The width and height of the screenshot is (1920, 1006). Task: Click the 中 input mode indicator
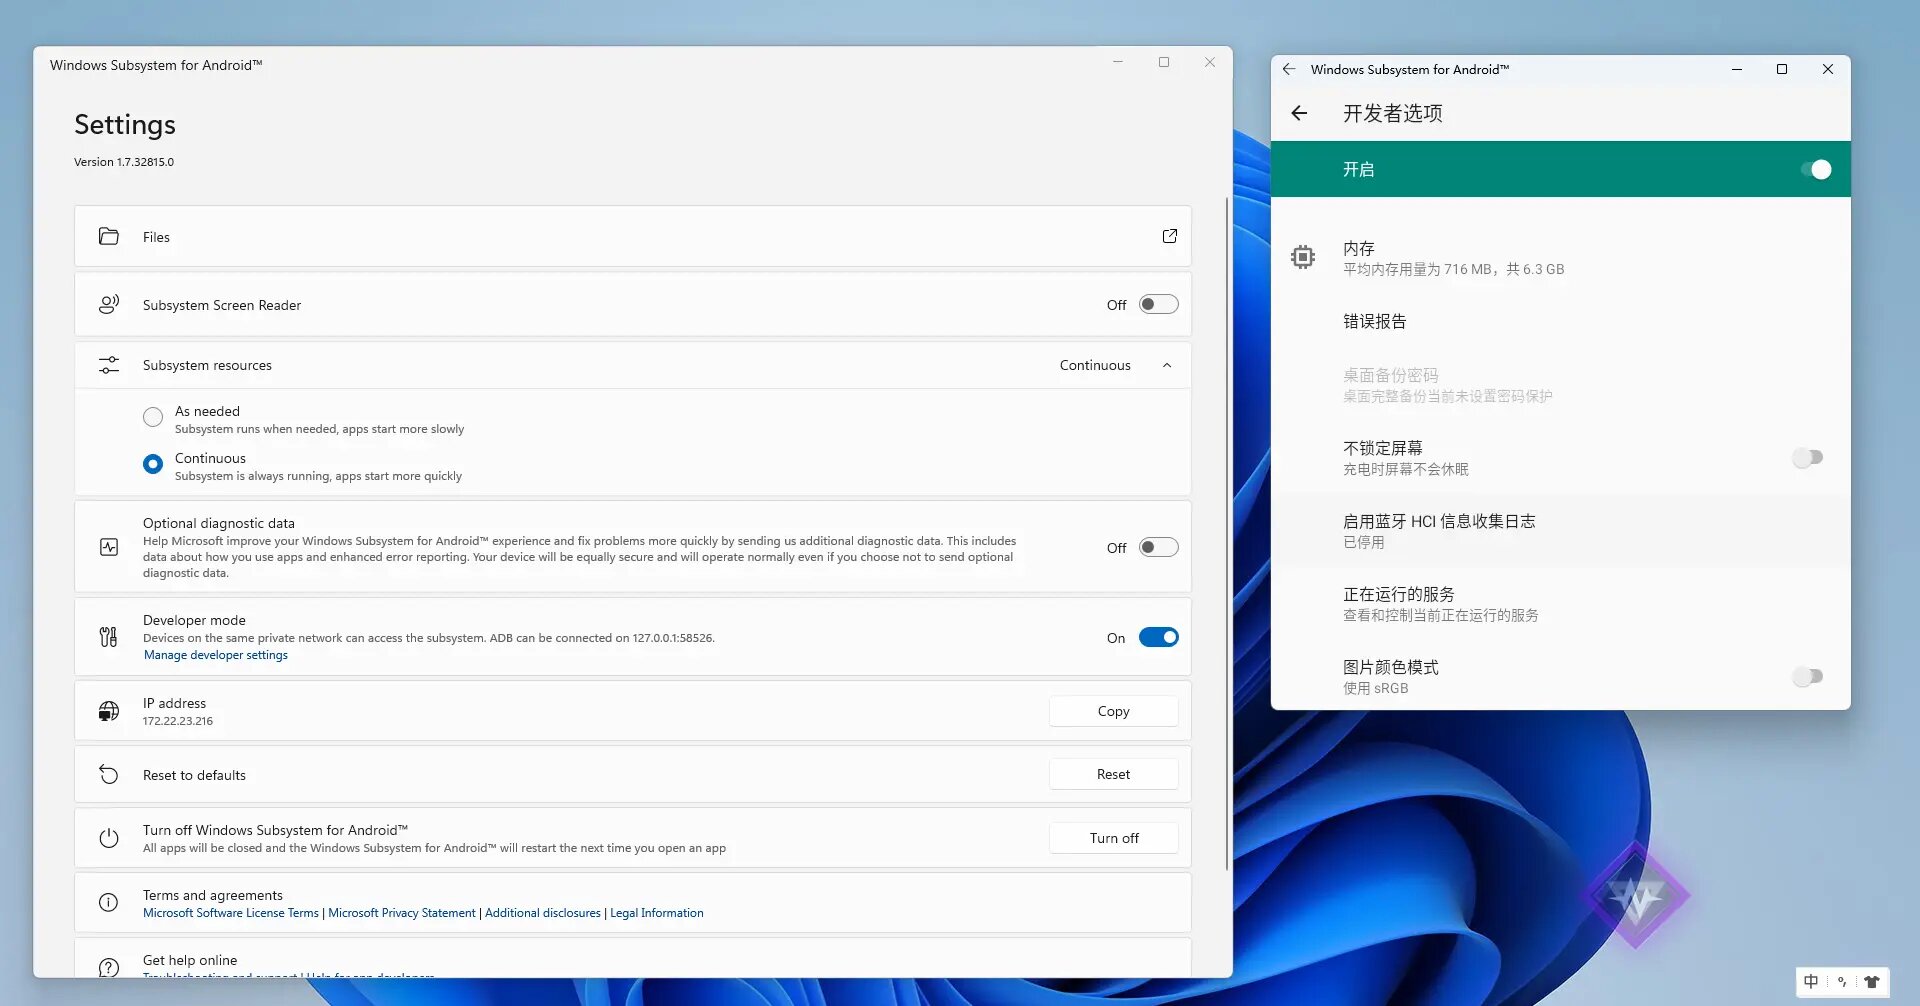(x=1811, y=982)
